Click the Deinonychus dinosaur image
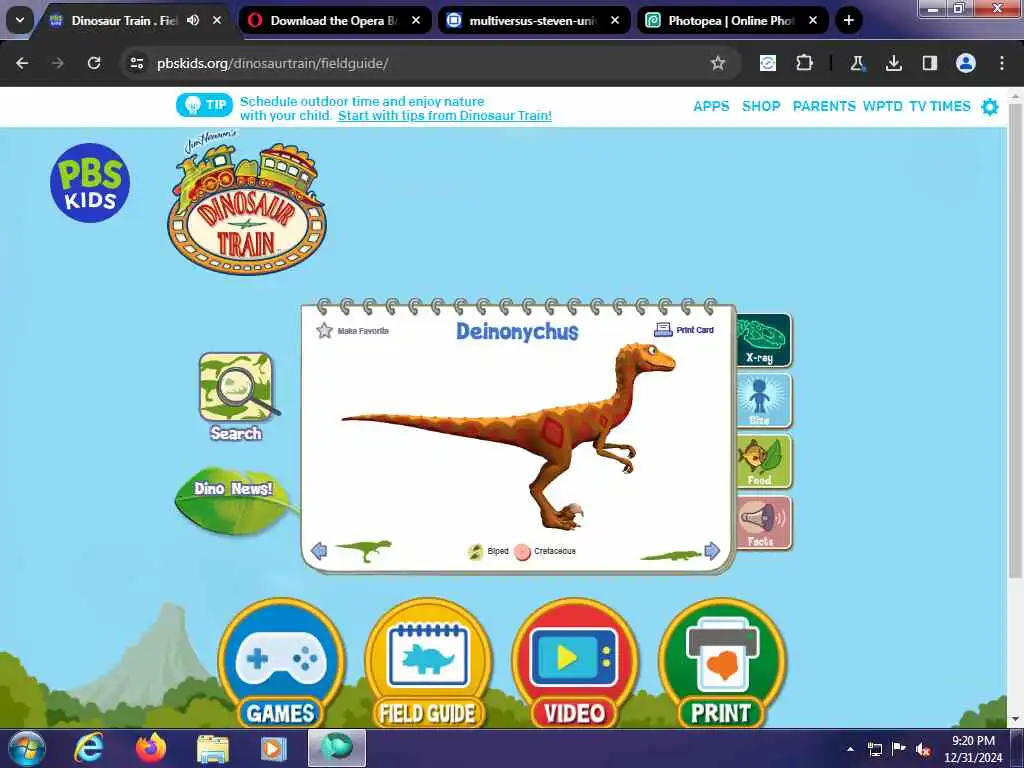The height and width of the screenshot is (768, 1024). coord(509,436)
